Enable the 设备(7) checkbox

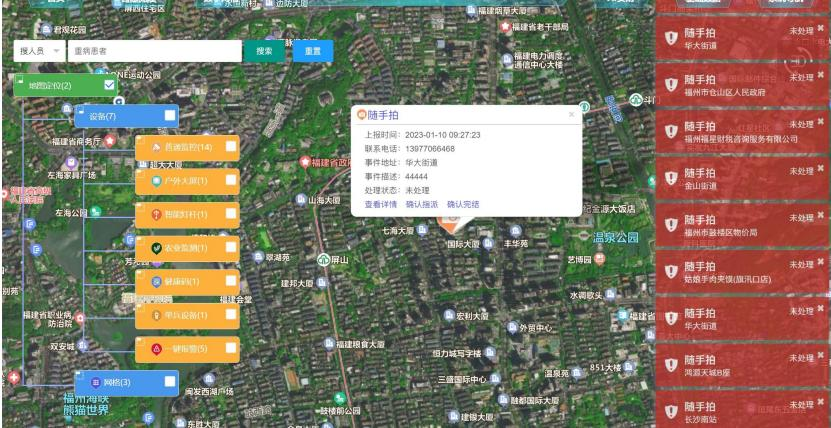166,116
